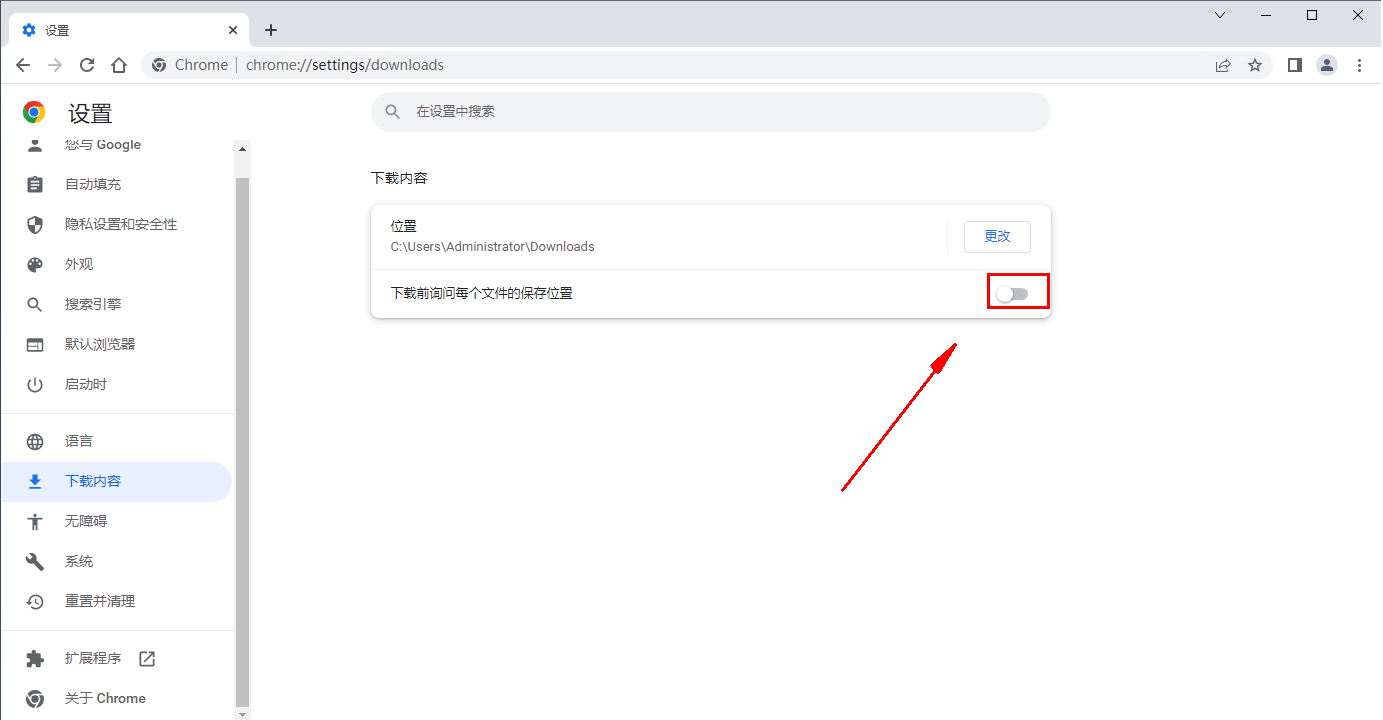The height and width of the screenshot is (720, 1383).
Task: Open a new tab with plus button
Action: point(271,30)
